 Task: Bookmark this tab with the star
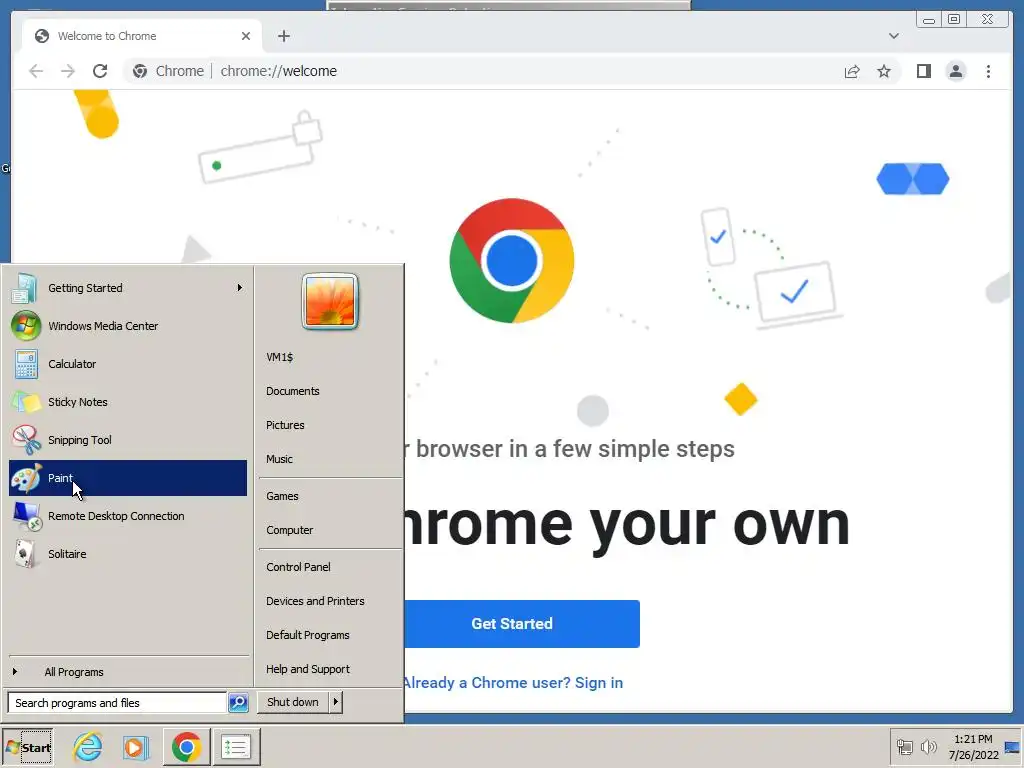click(884, 71)
